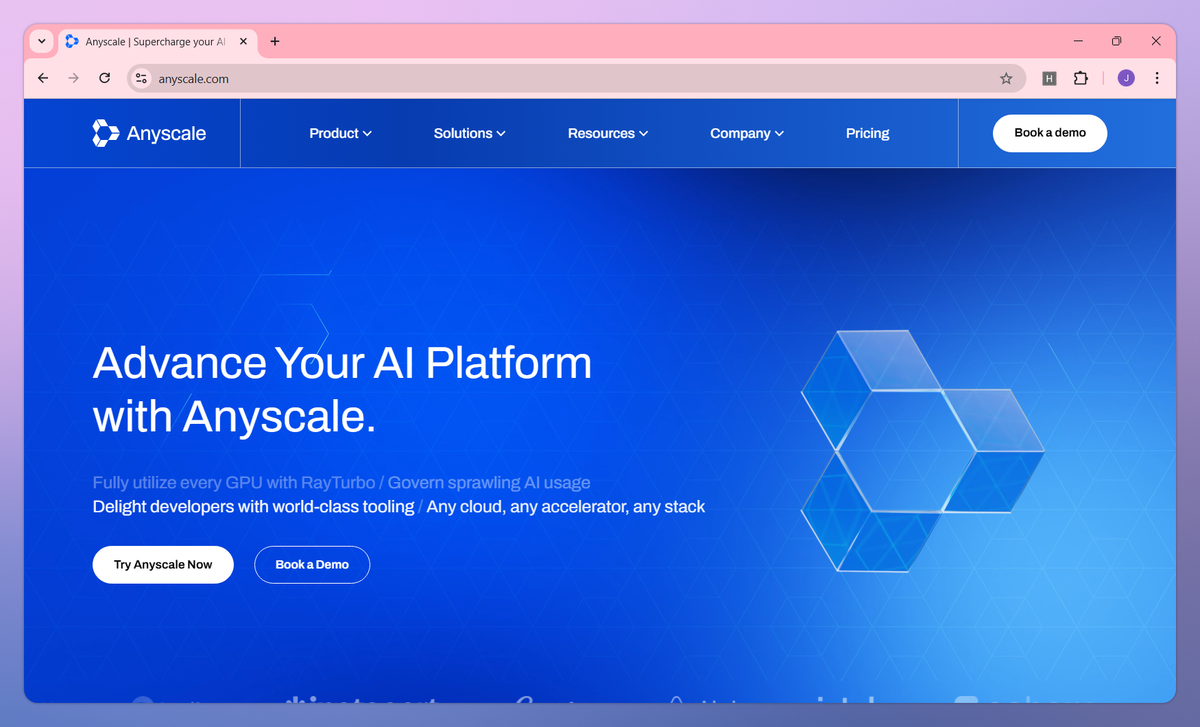Click the text 'Fully utilize every GPU with RayTurbo'
Image resolution: width=1200 pixels, height=727 pixels.
pos(234,483)
